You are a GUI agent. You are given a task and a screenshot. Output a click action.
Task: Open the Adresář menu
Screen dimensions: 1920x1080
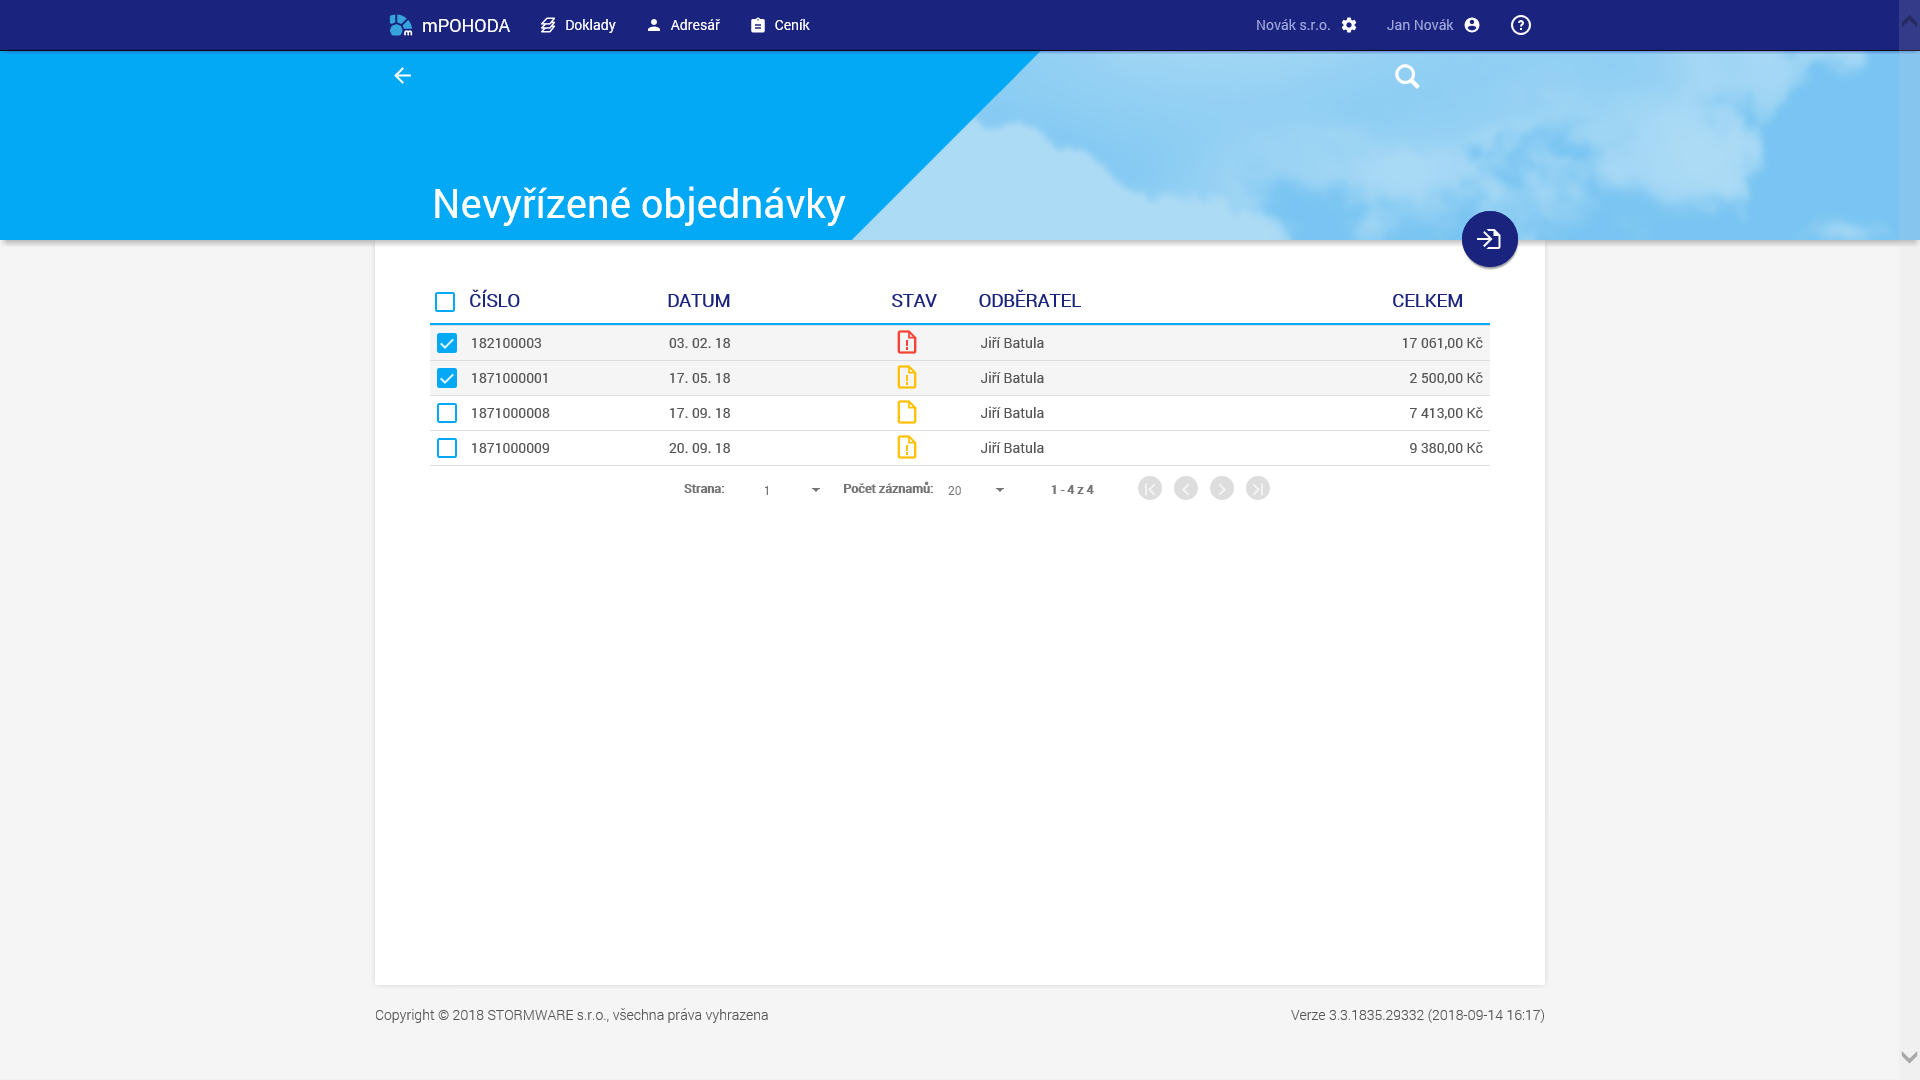point(683,25)
